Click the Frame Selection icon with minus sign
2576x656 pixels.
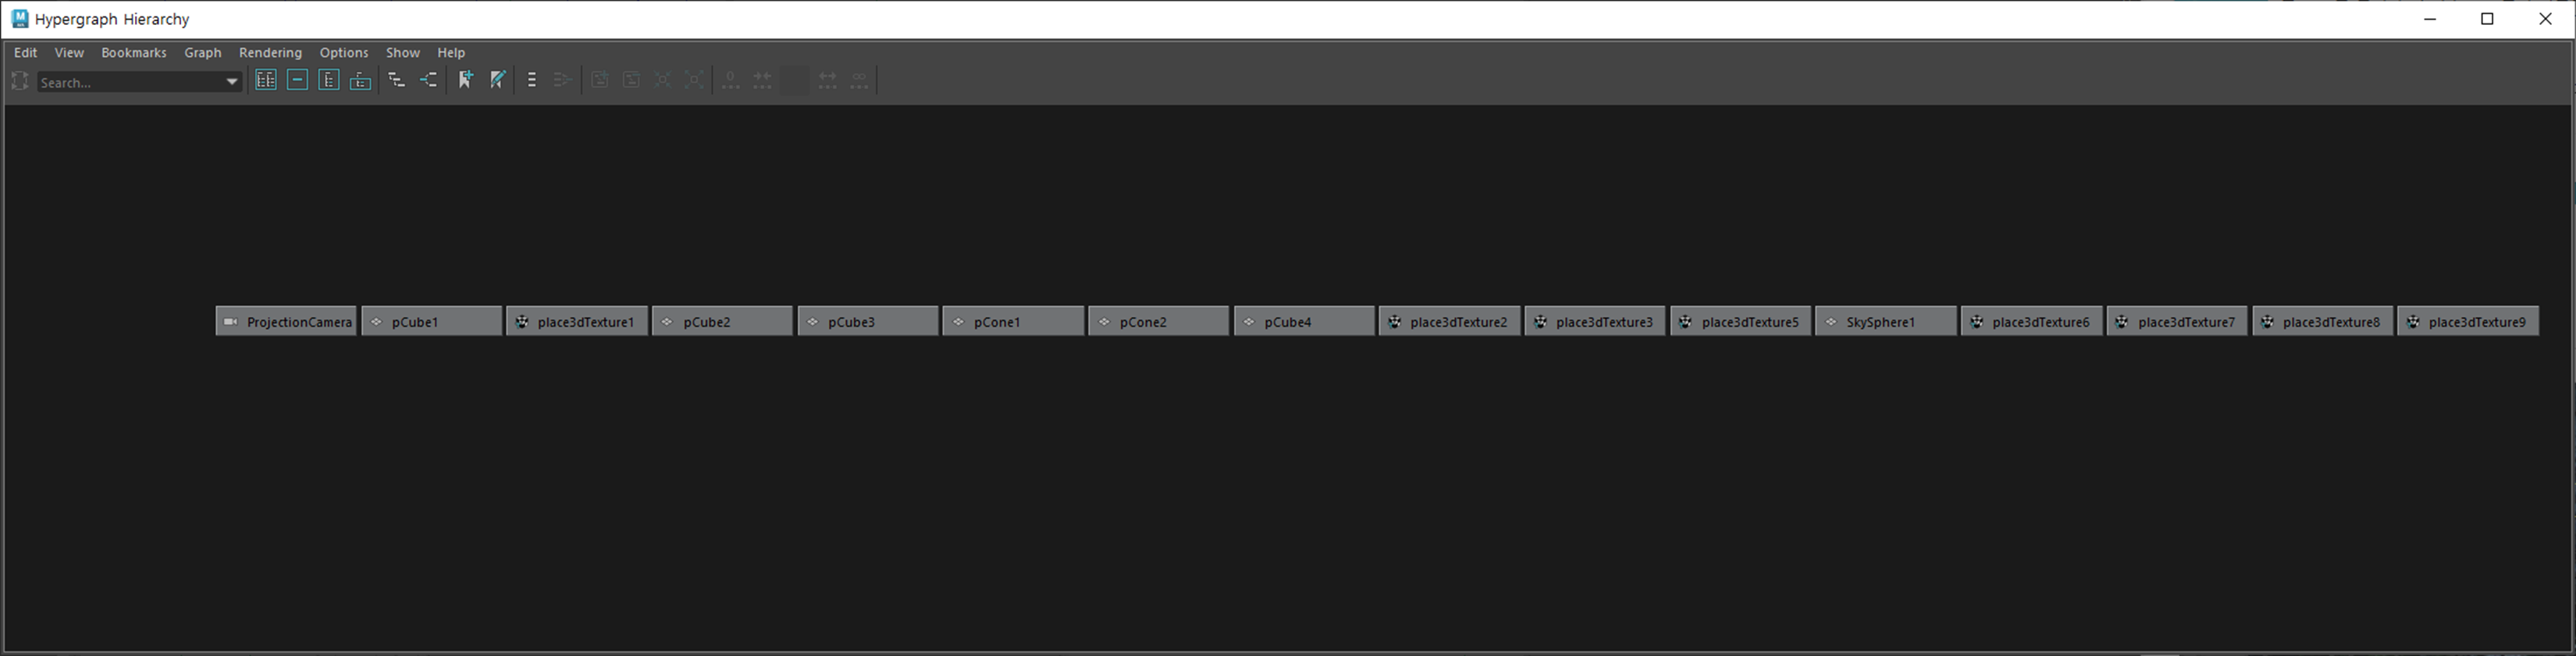[x=297, y=80]
